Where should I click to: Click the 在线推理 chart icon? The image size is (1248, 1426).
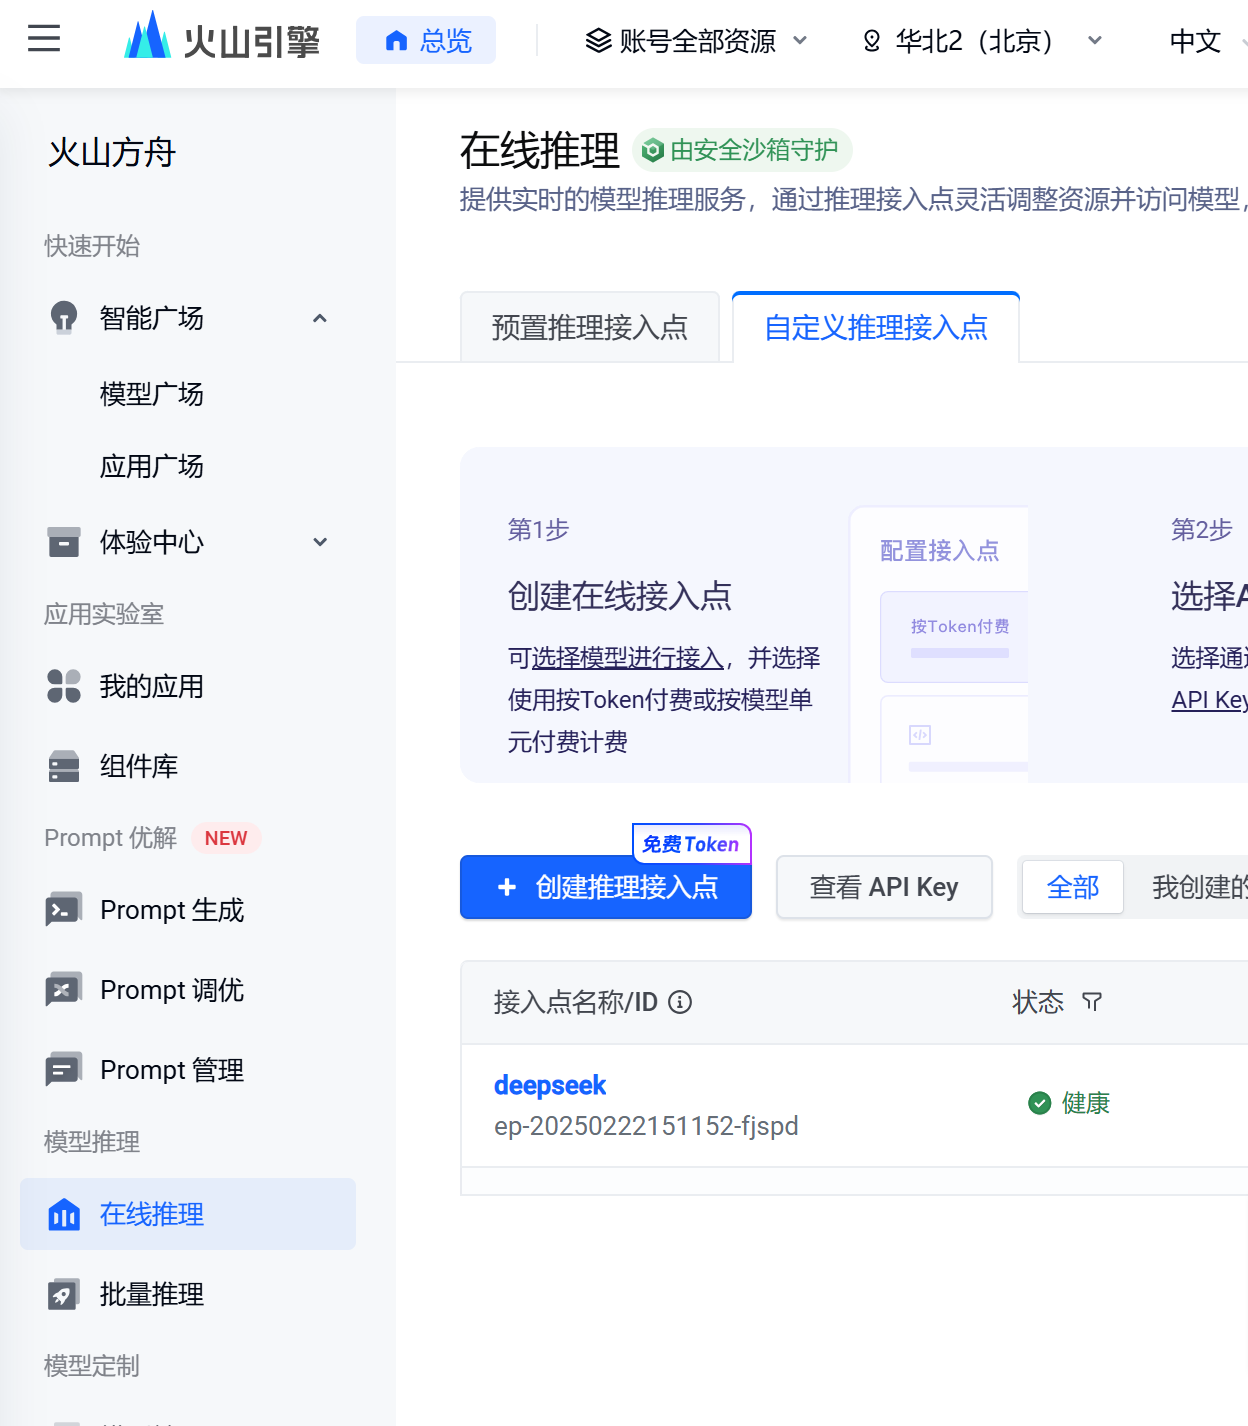pyautogui.click(x=64, y=1214)
